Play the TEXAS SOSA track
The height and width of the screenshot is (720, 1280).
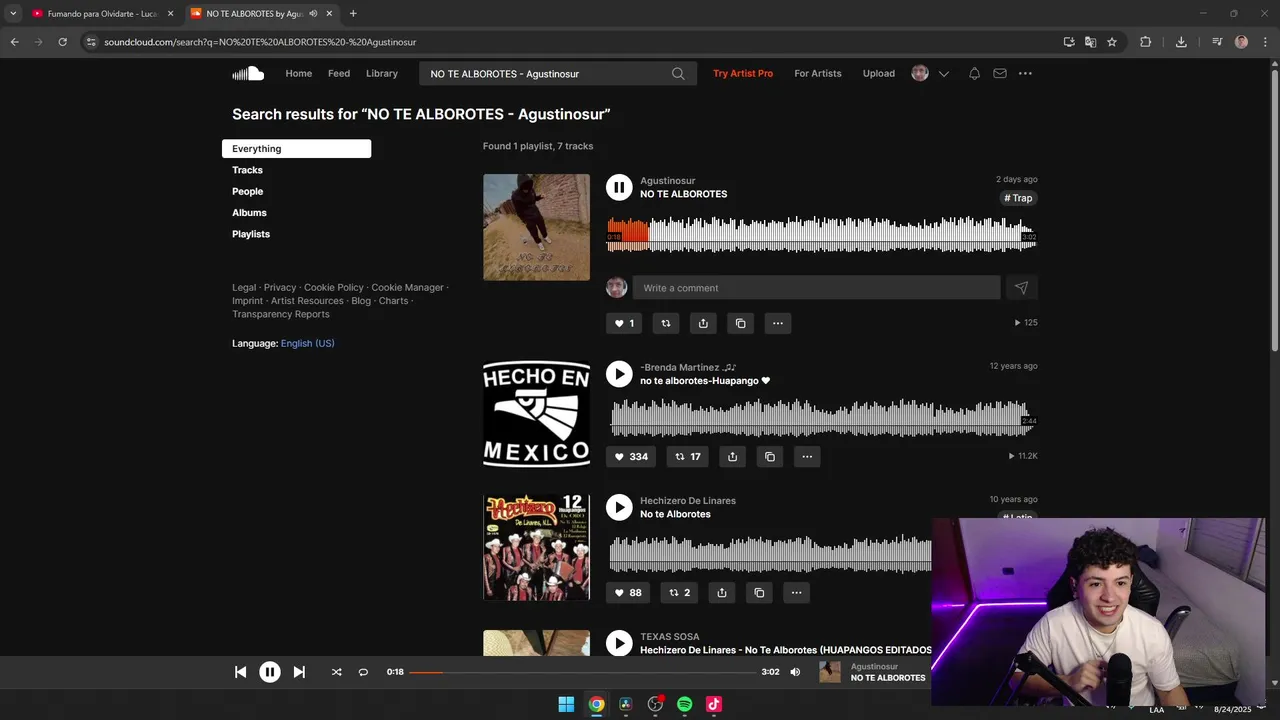coord(619,643)
